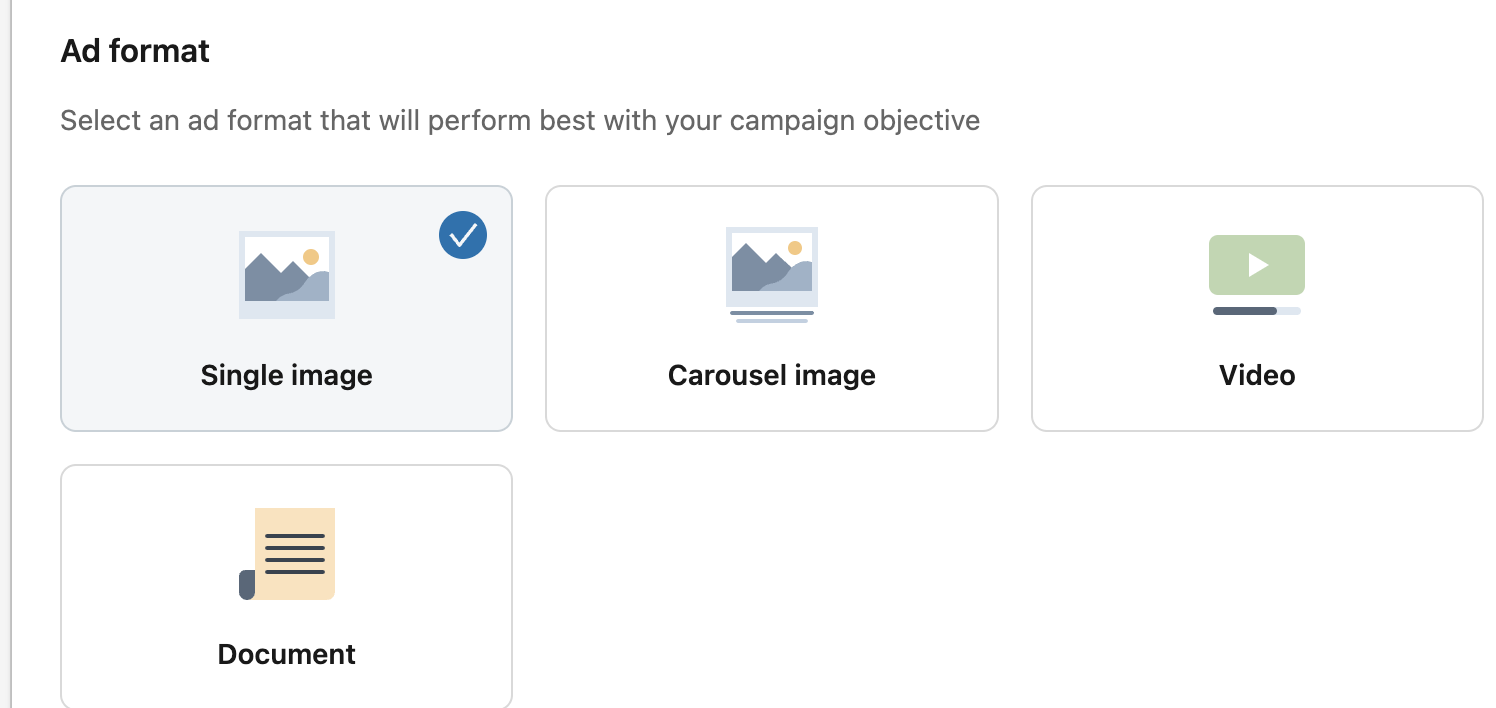This screenshot has height=708, width=1496.
Task: Click the sun dot in Carousel image icon
Action: 795,248
